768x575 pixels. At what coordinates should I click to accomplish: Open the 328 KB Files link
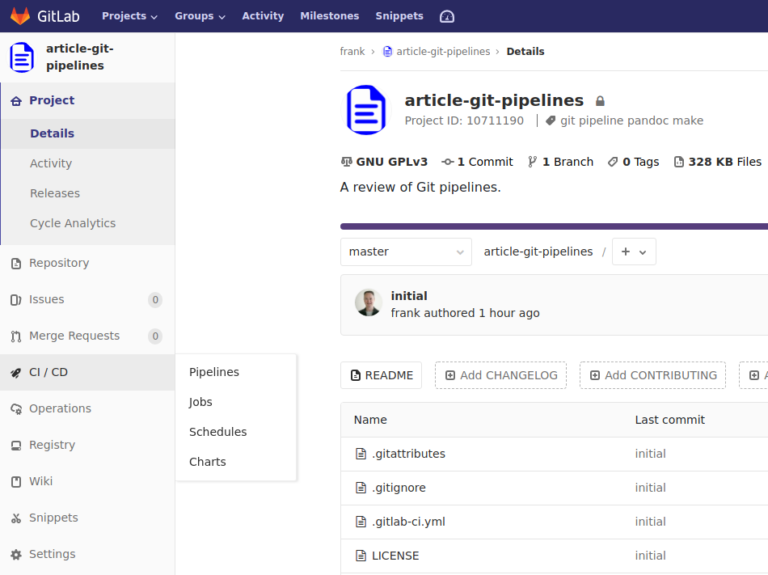pyautogui.click(x=718, y=162)
